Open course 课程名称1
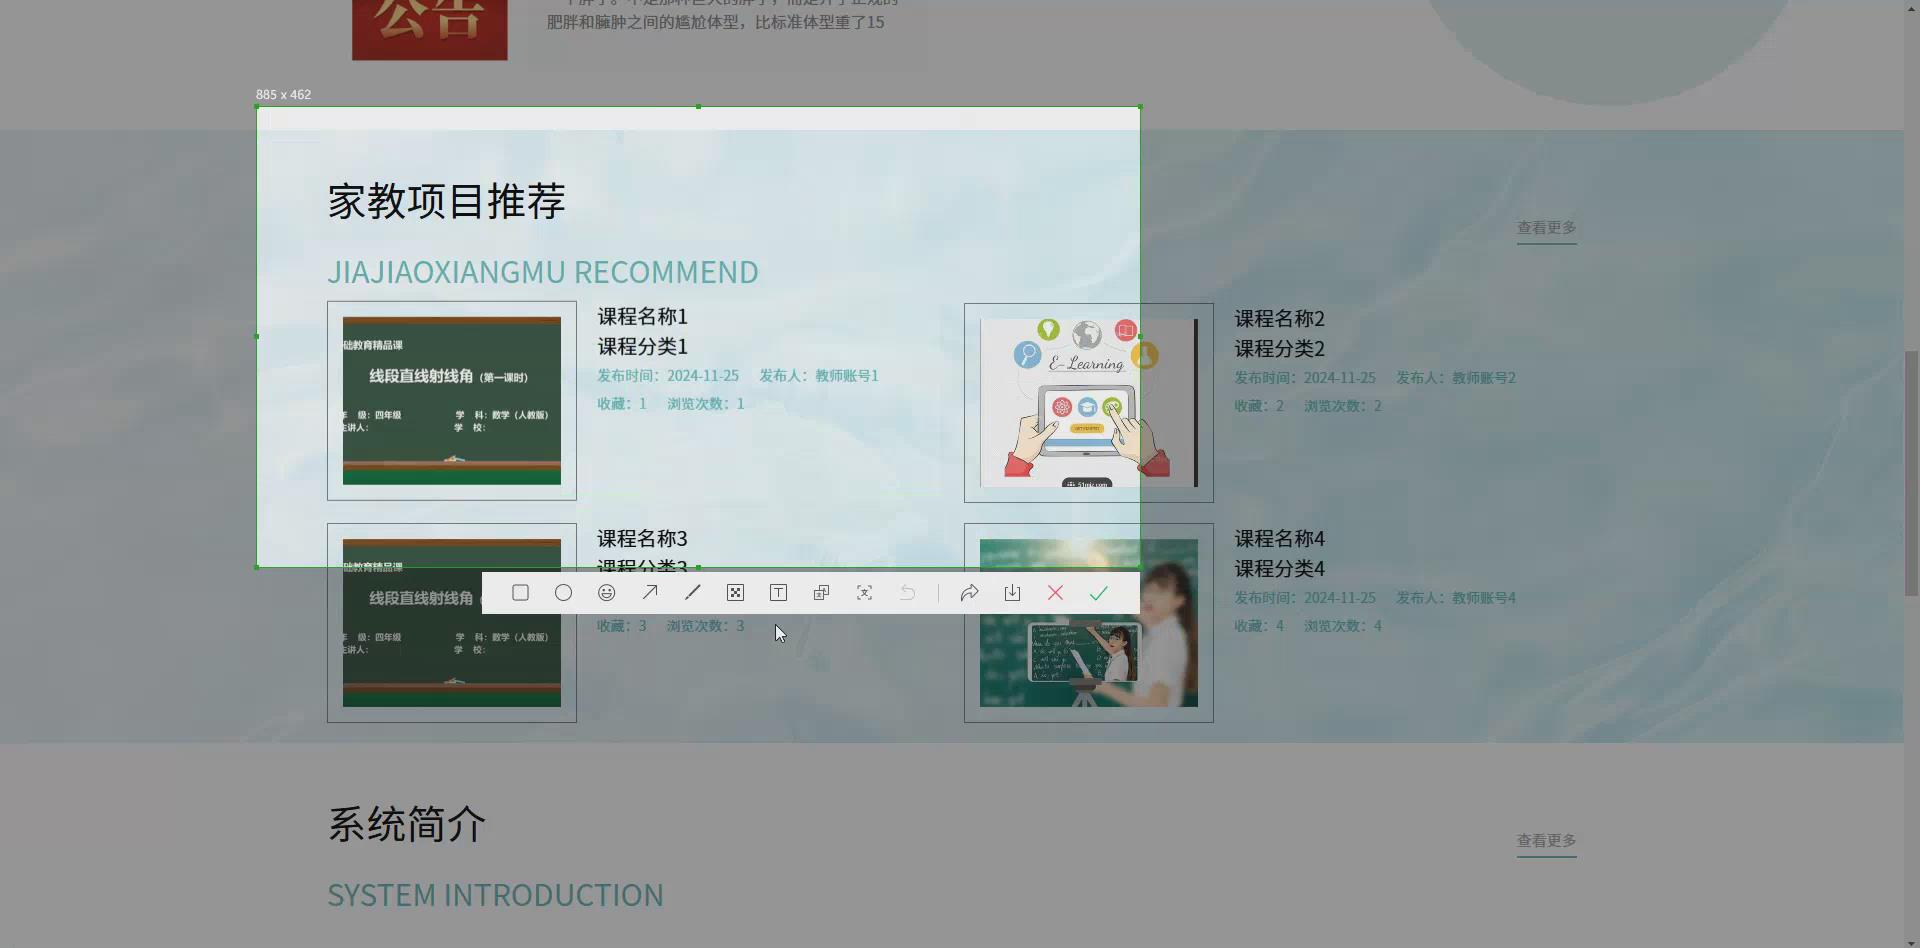 click(x=641, y=316)
